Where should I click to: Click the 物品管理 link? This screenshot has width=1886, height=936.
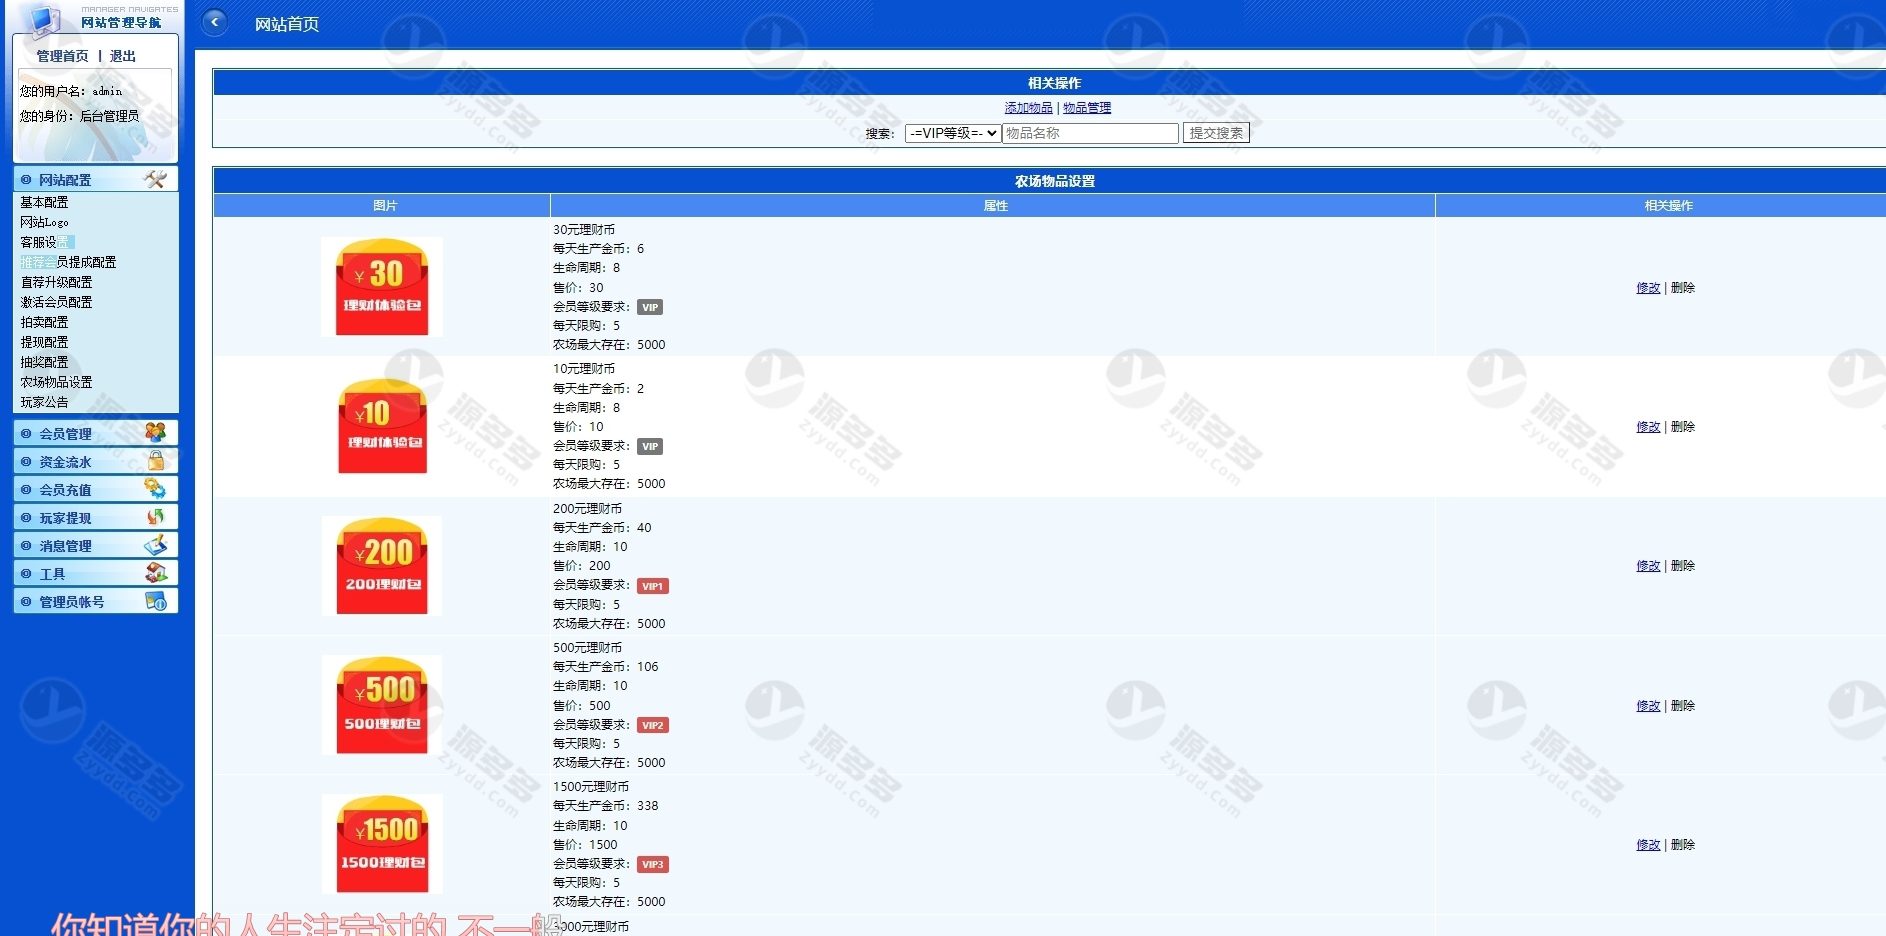click(1087, 108)
